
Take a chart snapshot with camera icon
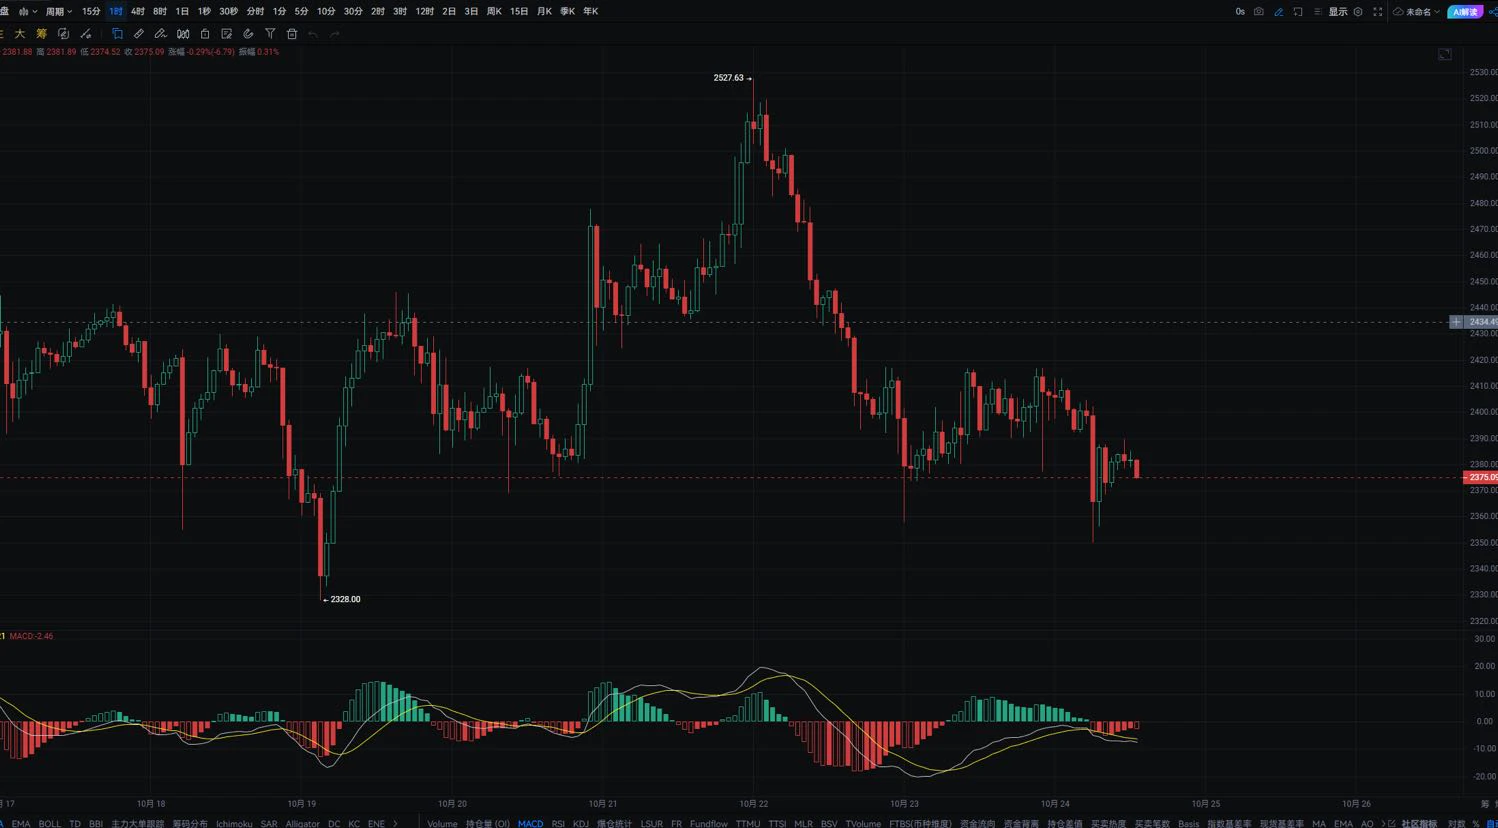coord(1258,12)
